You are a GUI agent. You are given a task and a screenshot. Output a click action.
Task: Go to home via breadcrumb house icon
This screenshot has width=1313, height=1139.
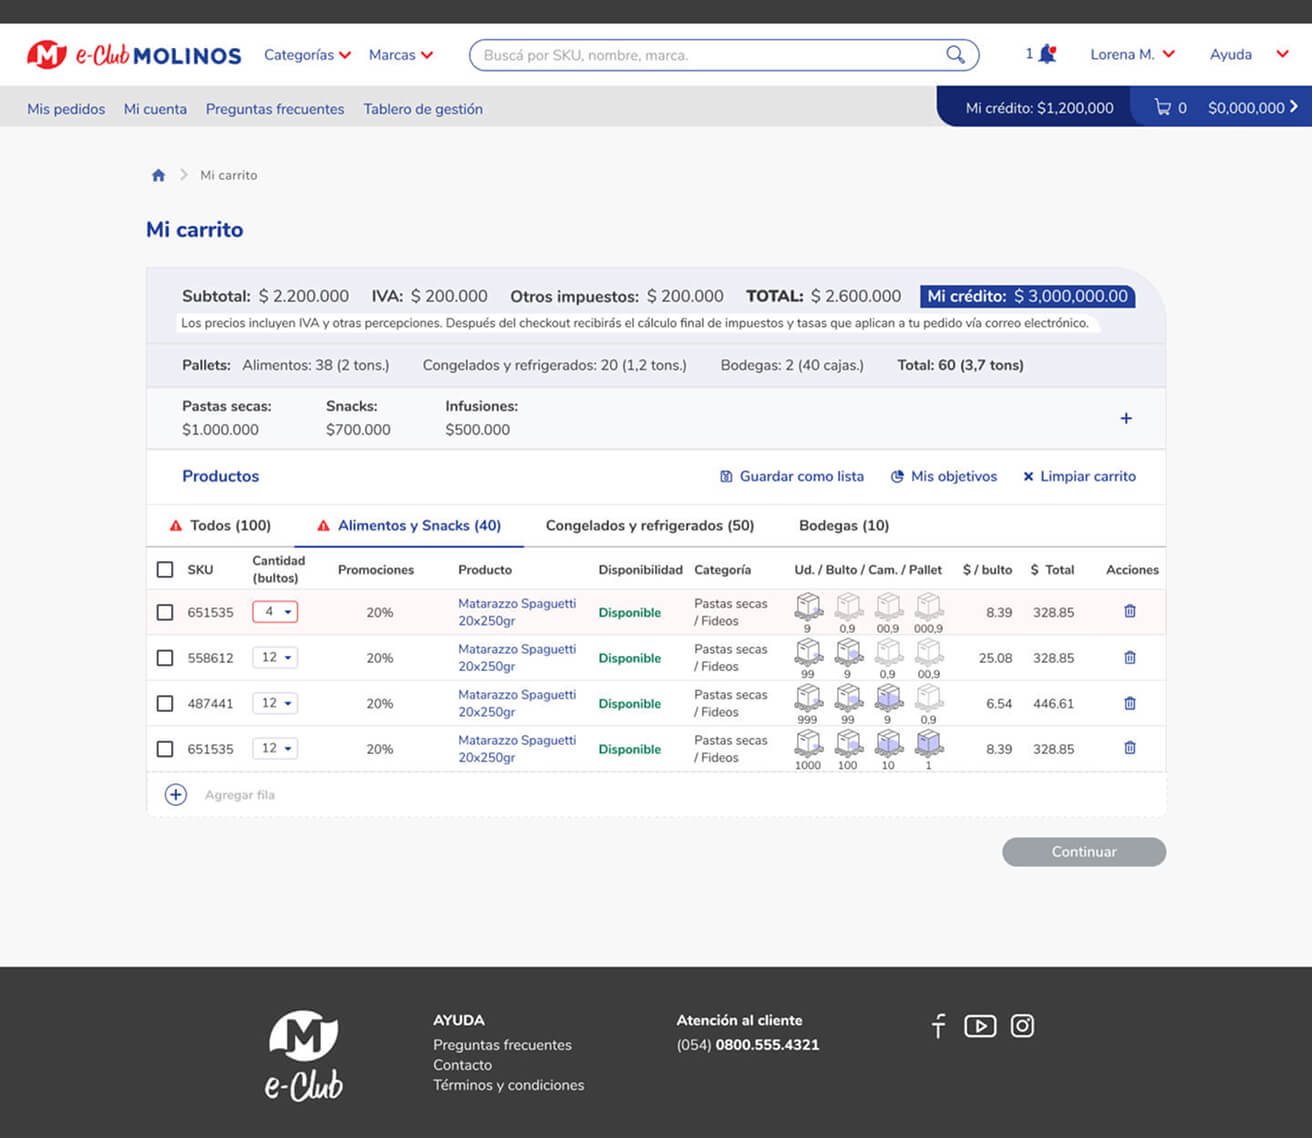tap(158, 175)
